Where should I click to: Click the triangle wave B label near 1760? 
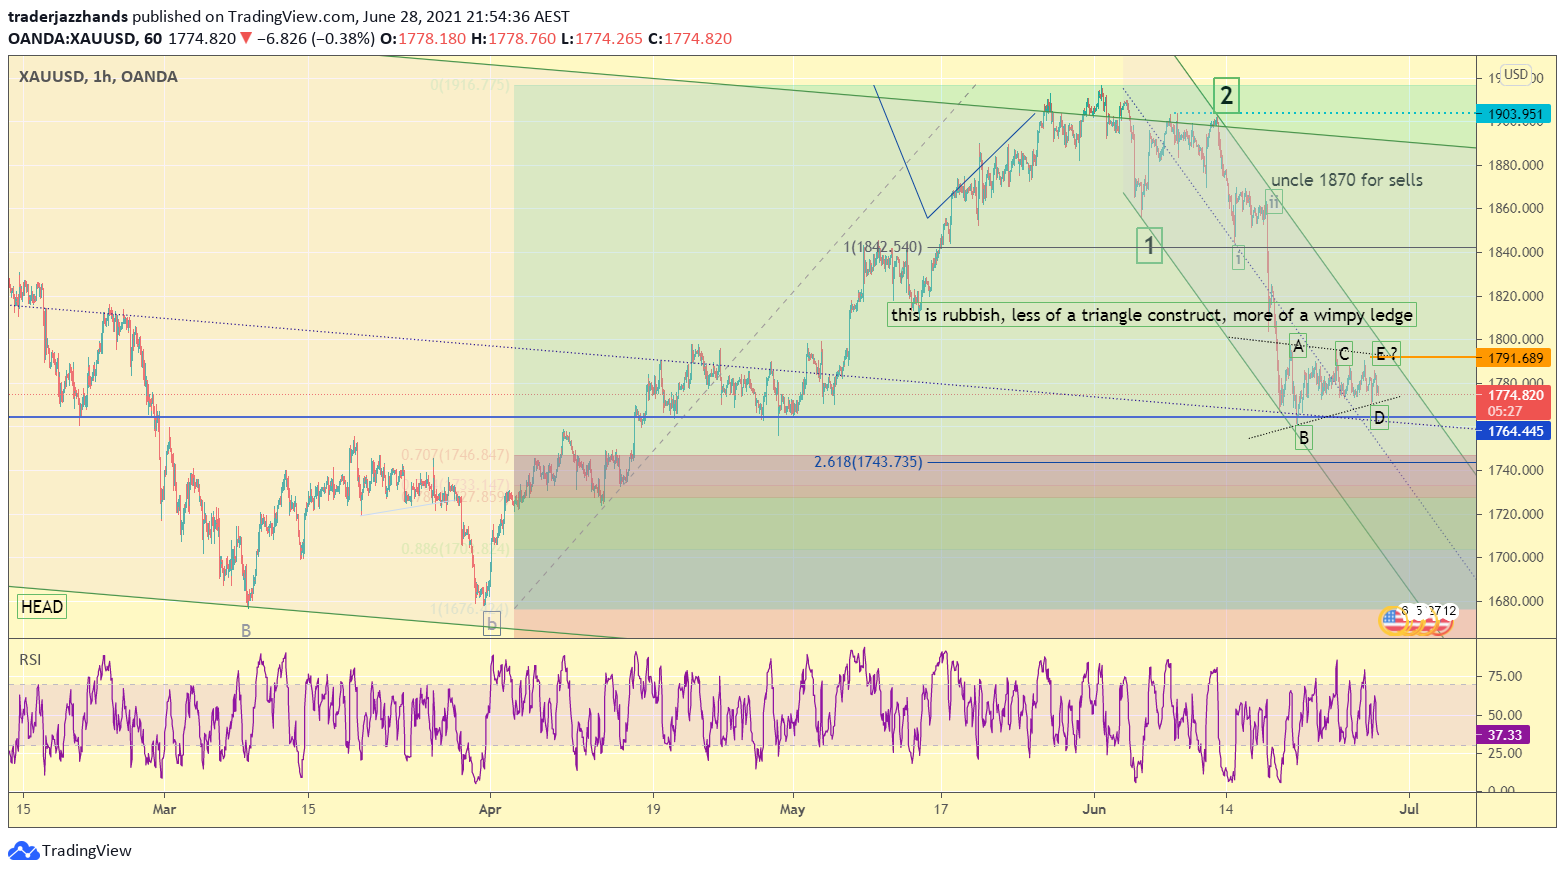[1303, 437]
